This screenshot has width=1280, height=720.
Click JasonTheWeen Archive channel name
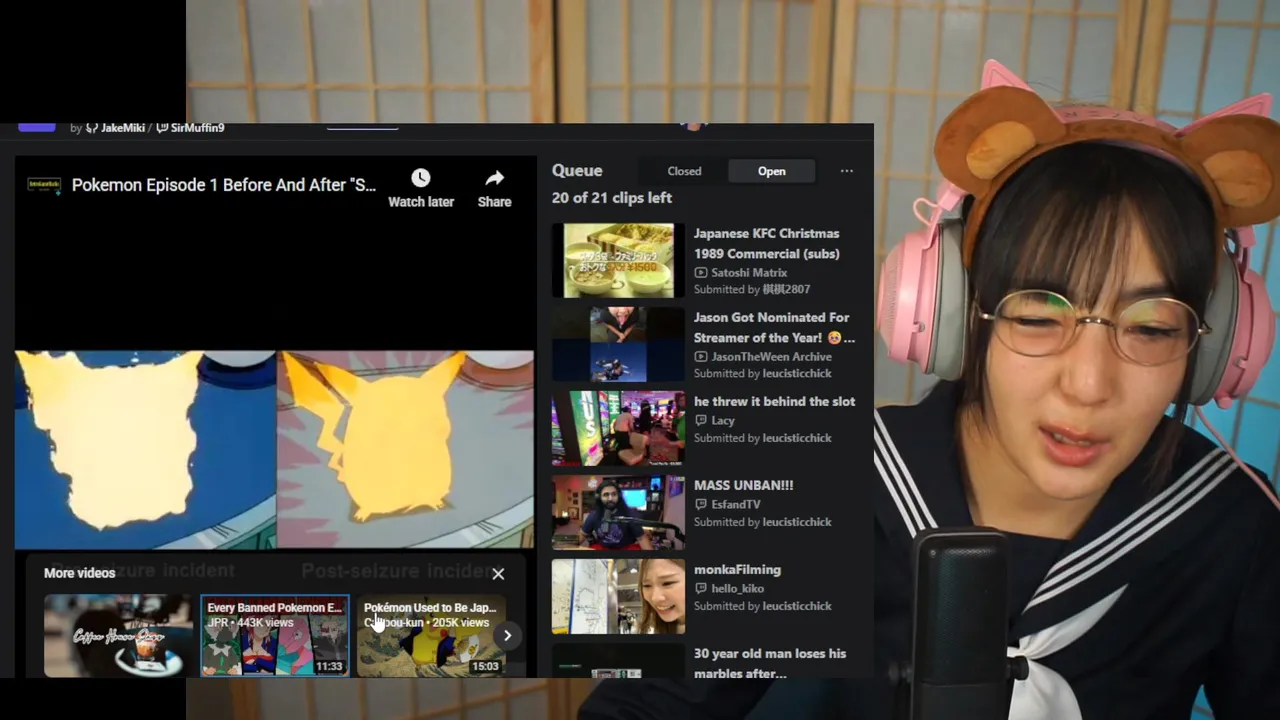click(x=771, y=356)
